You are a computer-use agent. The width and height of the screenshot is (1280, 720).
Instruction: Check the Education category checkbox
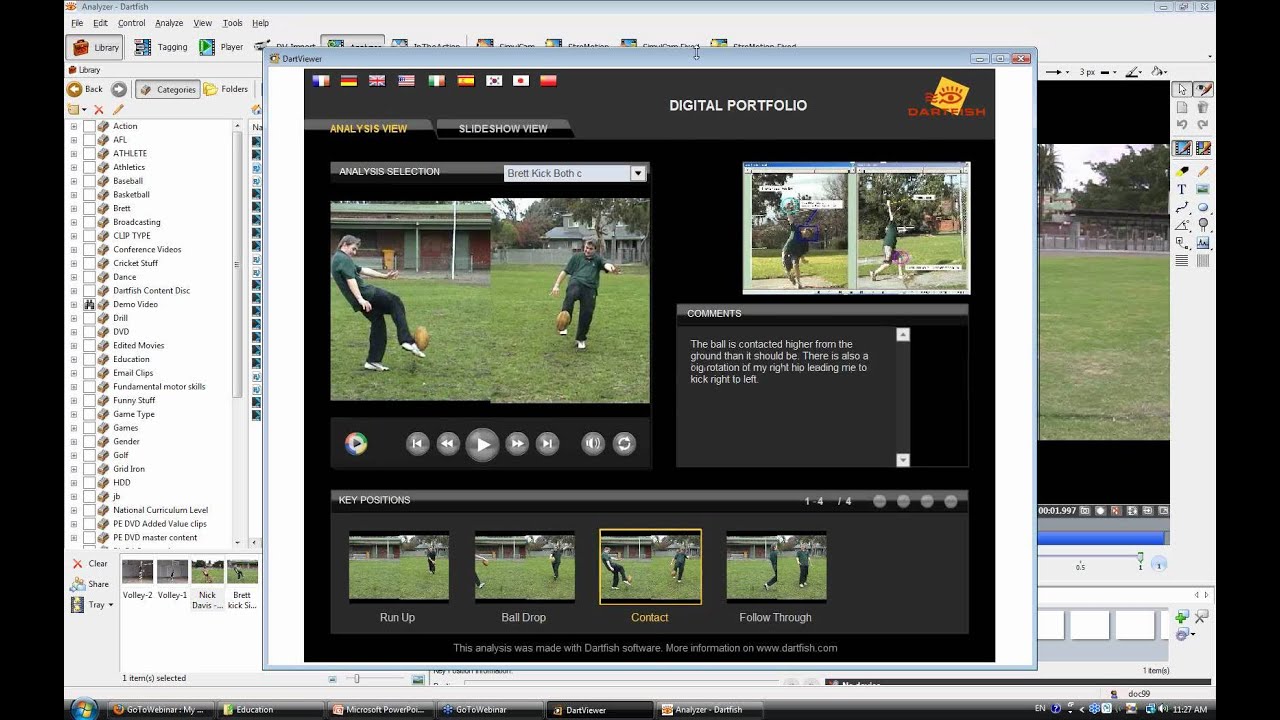click(x=89, y=359)
